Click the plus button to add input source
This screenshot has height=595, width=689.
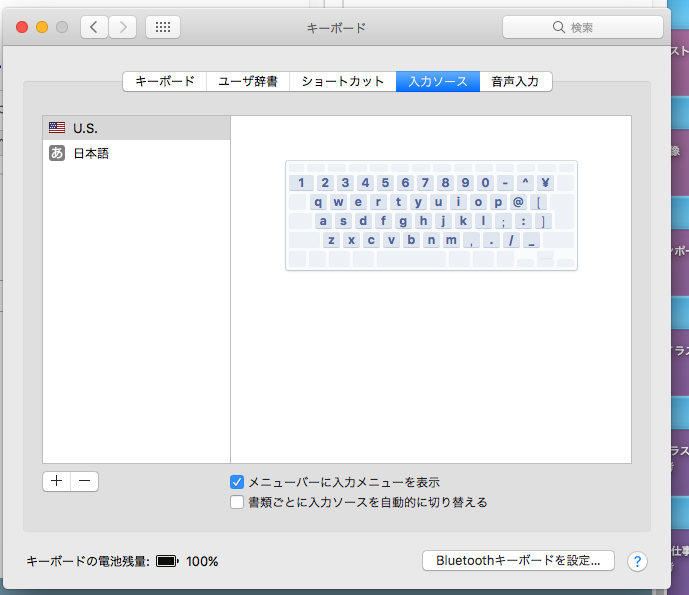click(x=57, y=481)
